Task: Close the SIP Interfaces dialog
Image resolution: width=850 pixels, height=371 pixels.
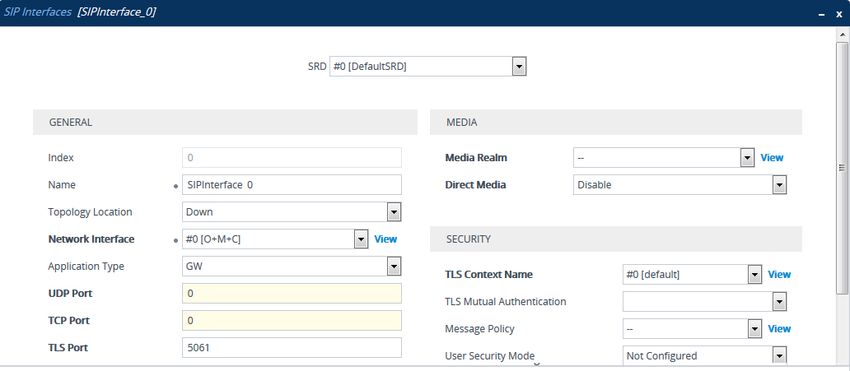Action: point(839,15)
